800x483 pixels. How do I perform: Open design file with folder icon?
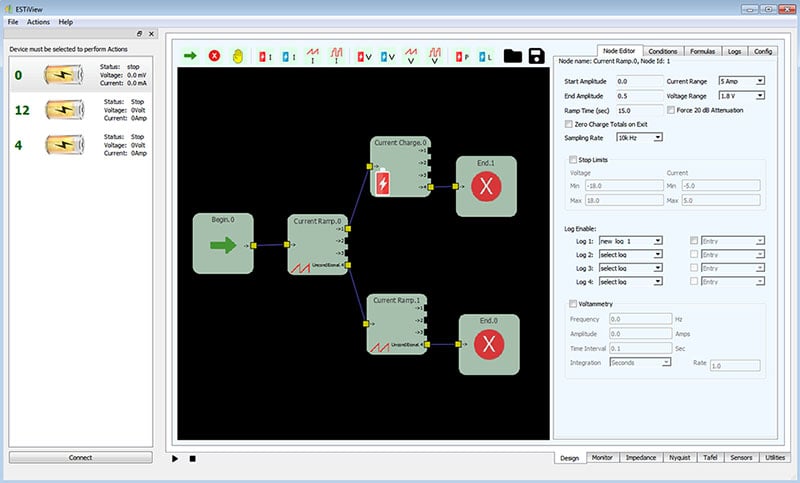pos(513,56)
